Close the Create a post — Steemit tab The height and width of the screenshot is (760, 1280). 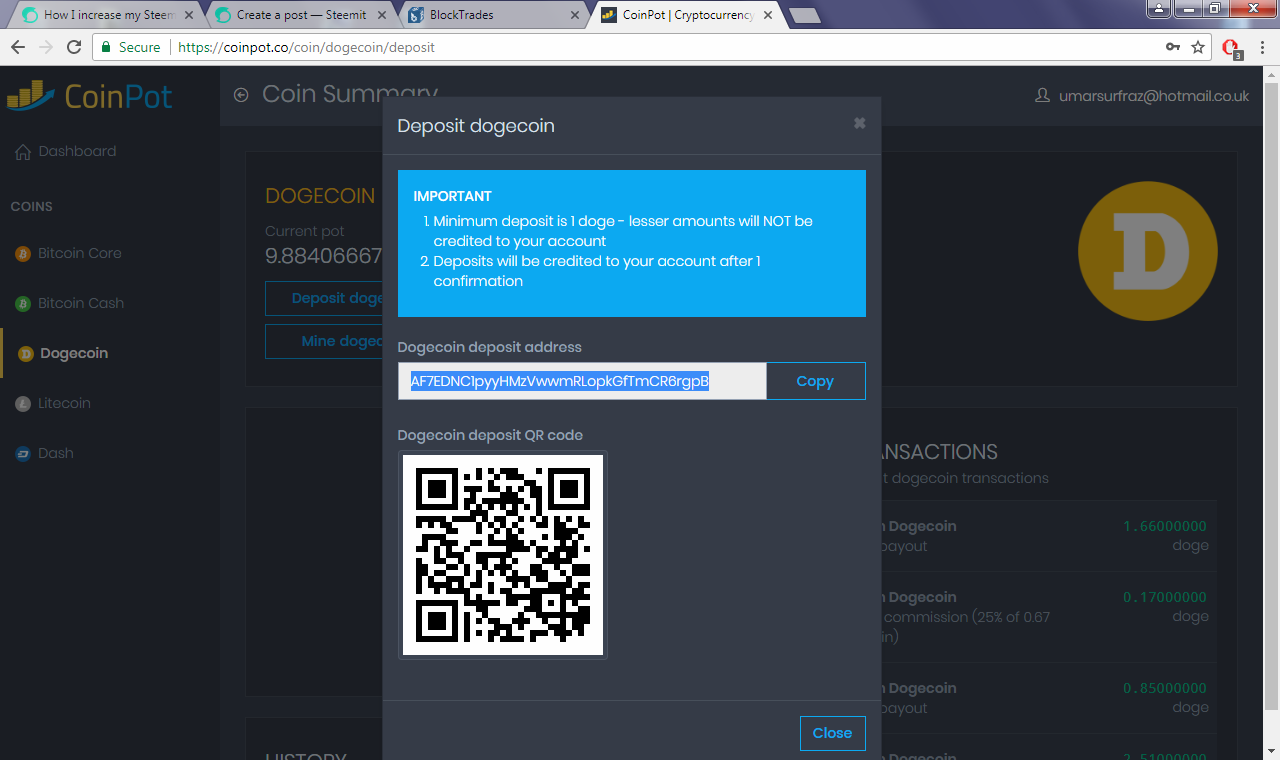pos(381,16)
